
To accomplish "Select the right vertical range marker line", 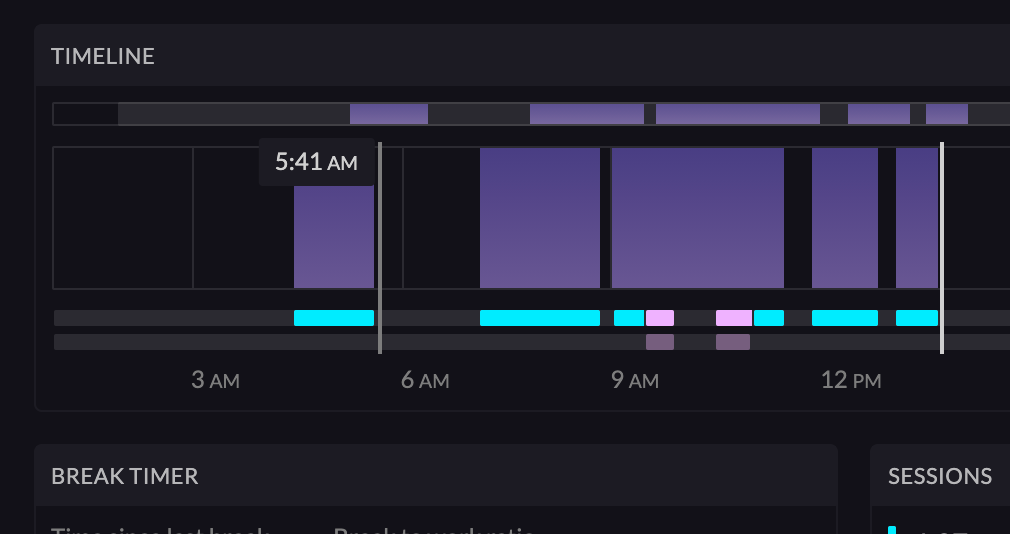I will pyautogui.click(x=942, y=248).
